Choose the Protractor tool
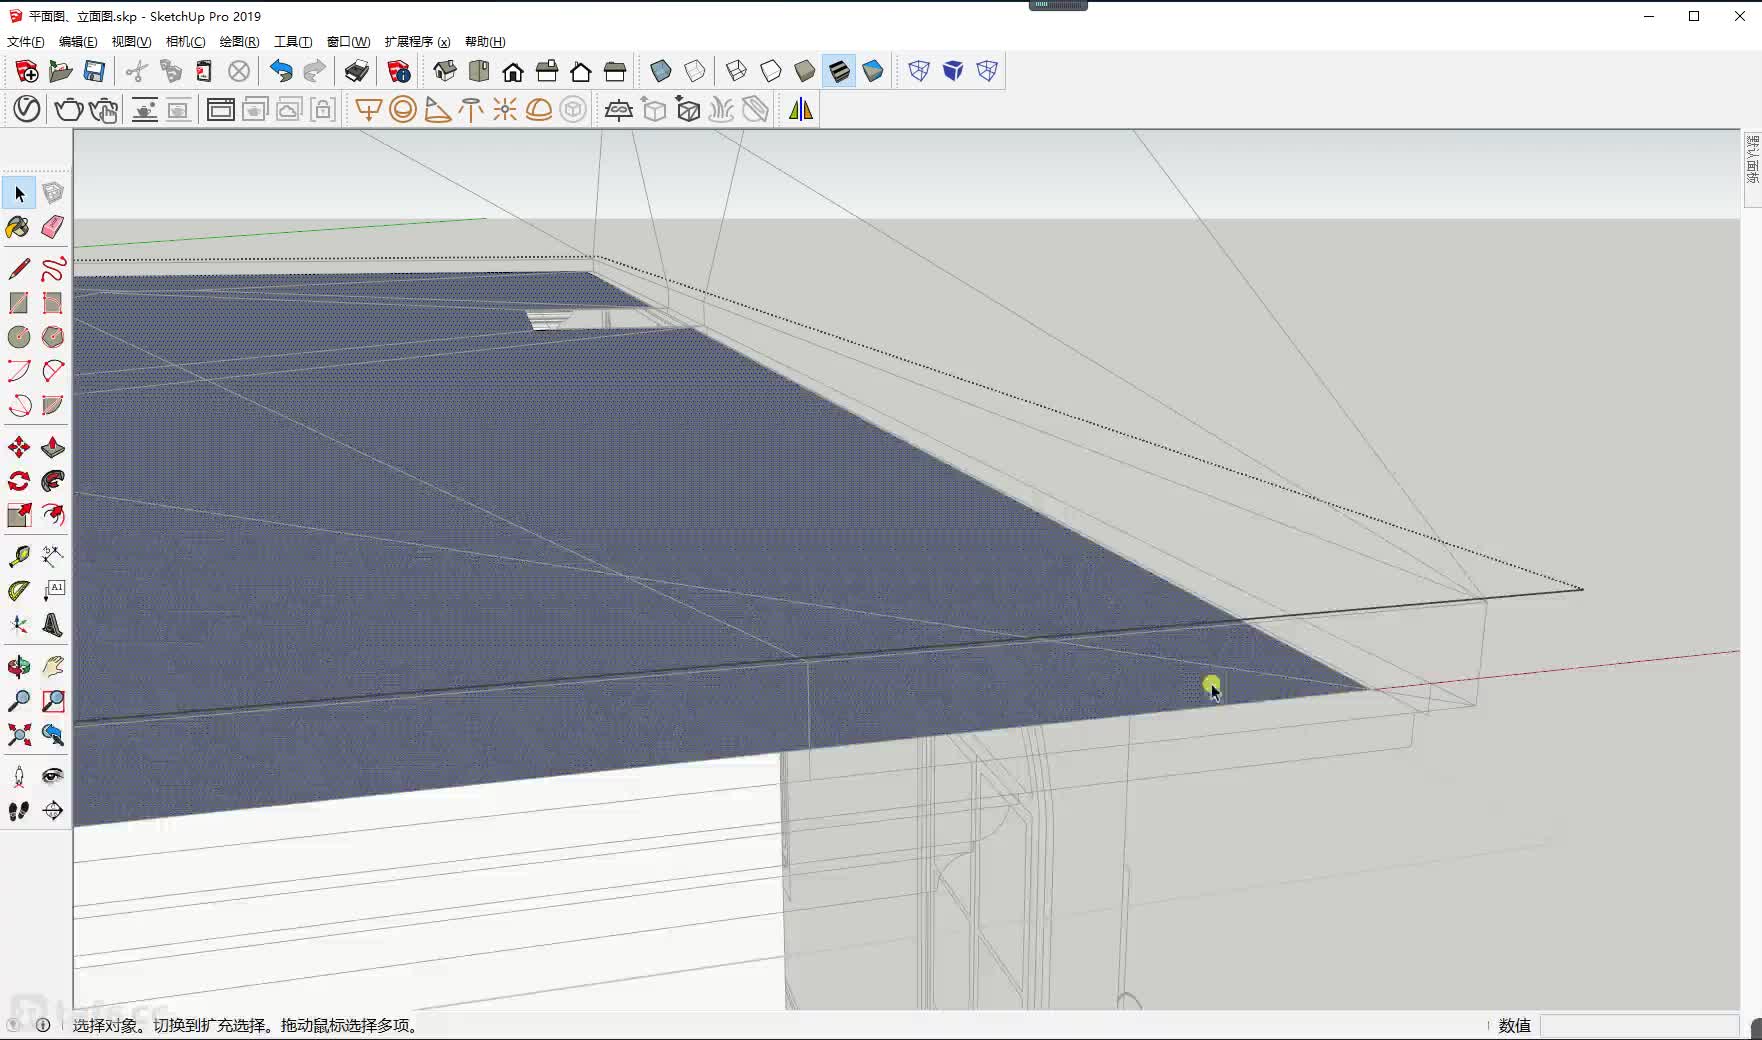The image size is (1762, 1040). pos(18,590)
